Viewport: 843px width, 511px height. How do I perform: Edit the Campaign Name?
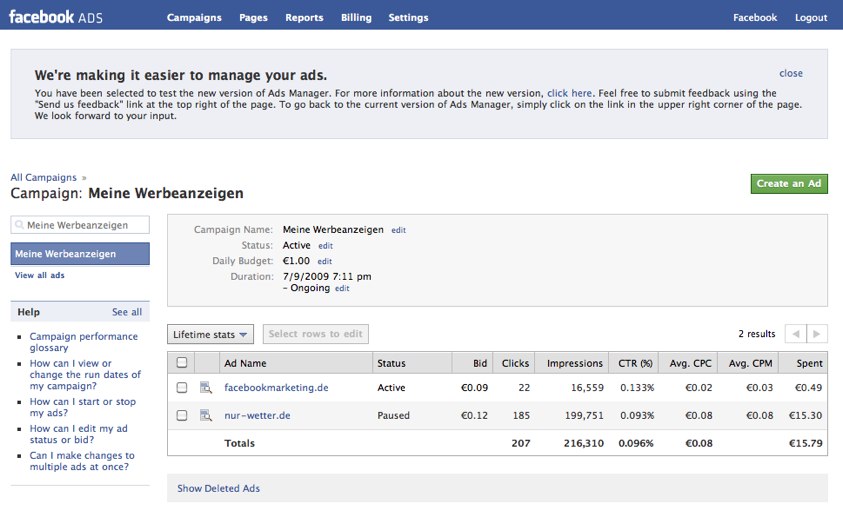398,230
